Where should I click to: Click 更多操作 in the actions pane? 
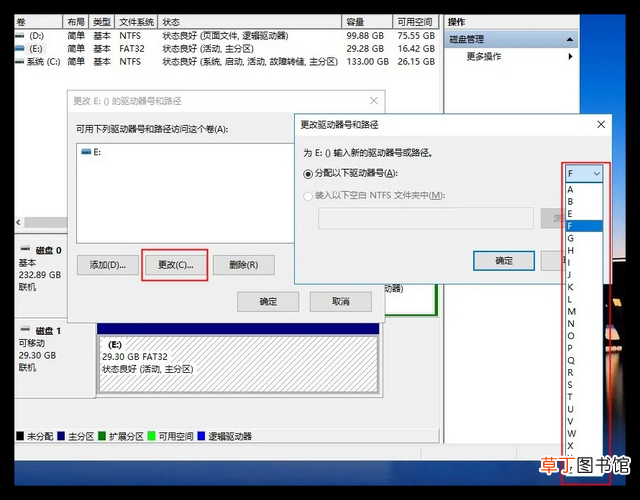click(x=484, y=56)
